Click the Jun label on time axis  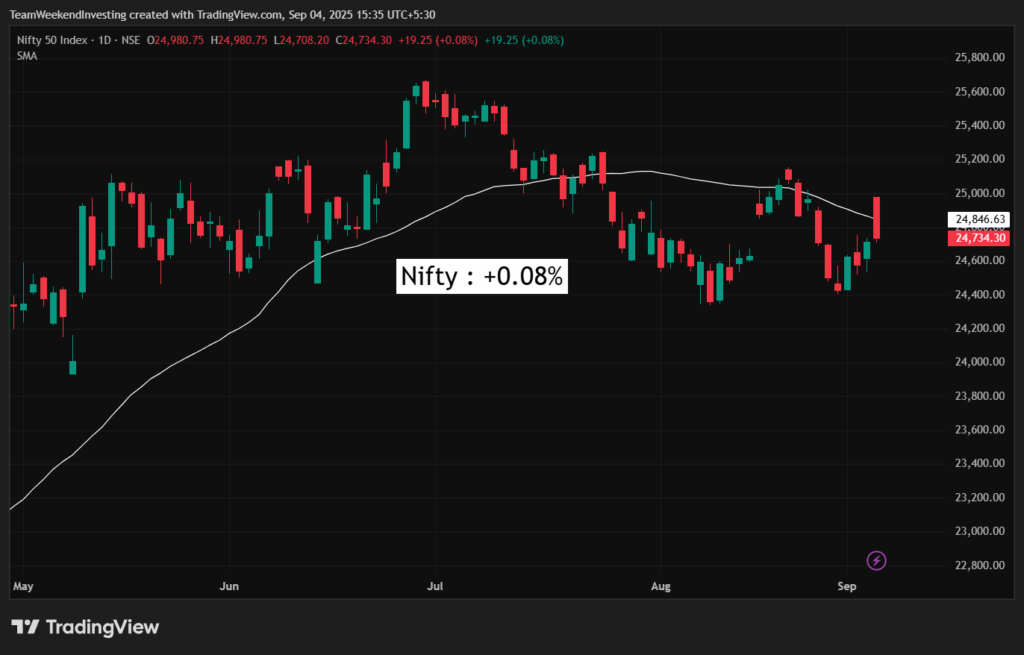click(229, 586)
